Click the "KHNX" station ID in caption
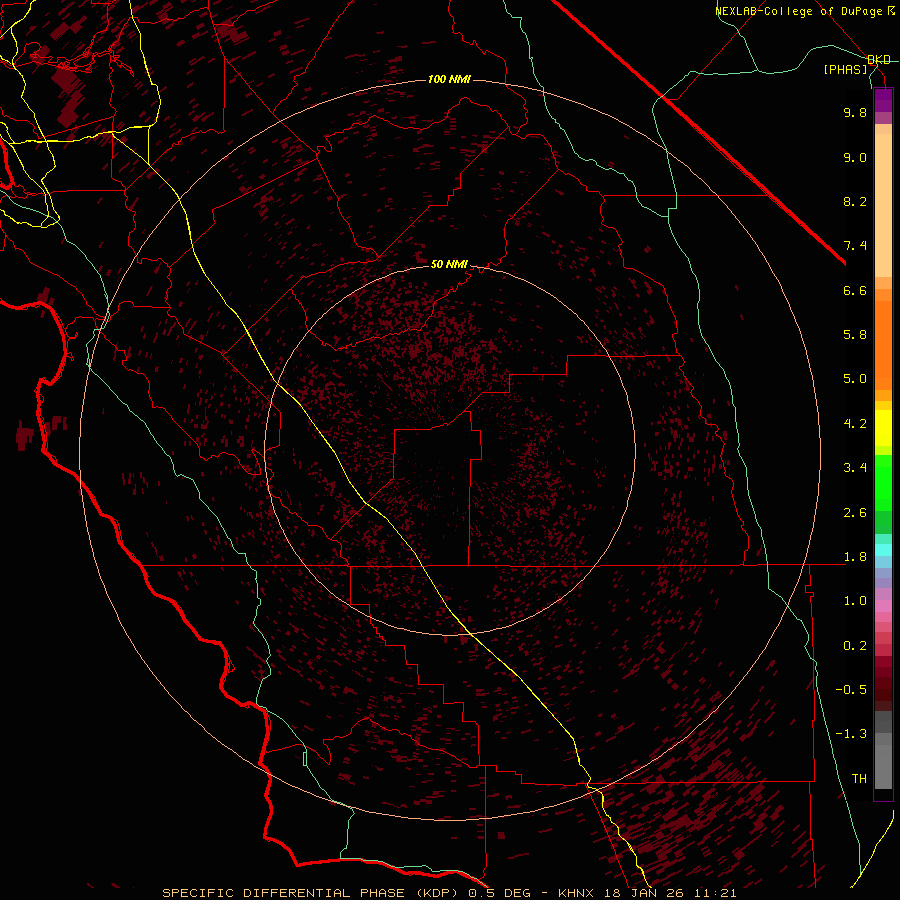Viewport: 900px width, 900px height. tap(577, 893)
